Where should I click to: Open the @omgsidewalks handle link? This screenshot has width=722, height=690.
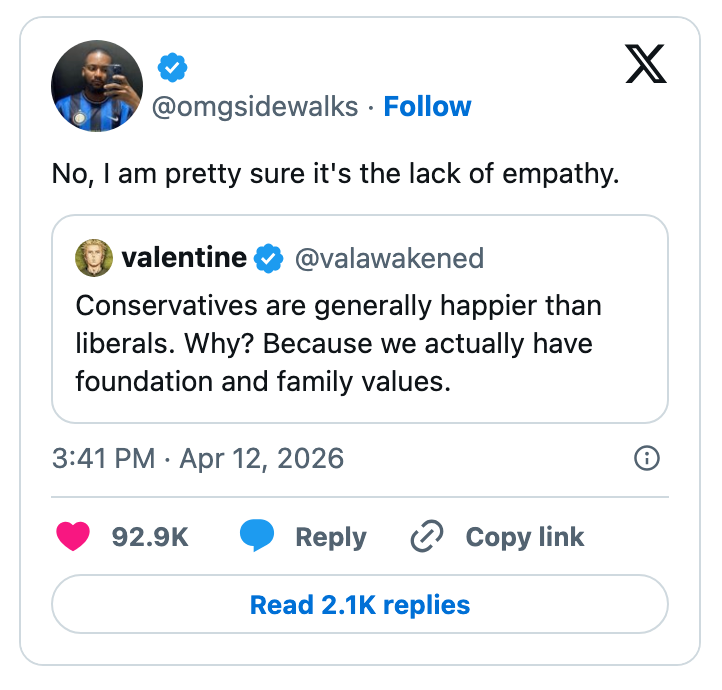pos(254,106)
